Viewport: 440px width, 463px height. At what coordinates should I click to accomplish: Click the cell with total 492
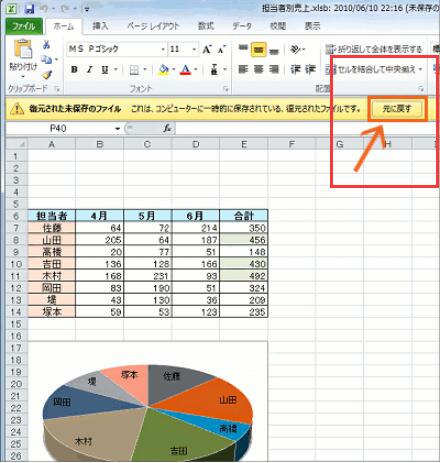tap(244, 276)
